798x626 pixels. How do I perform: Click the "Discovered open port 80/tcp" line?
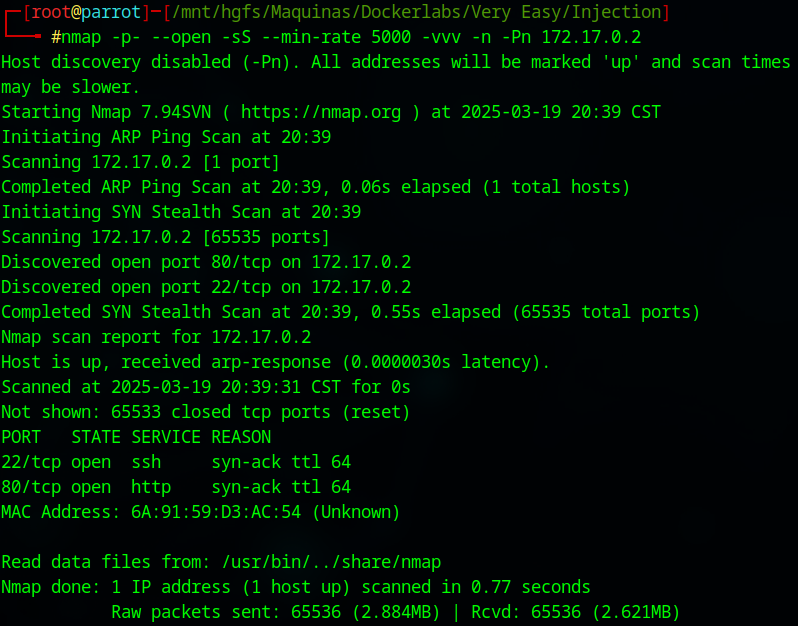click(206, 262)
